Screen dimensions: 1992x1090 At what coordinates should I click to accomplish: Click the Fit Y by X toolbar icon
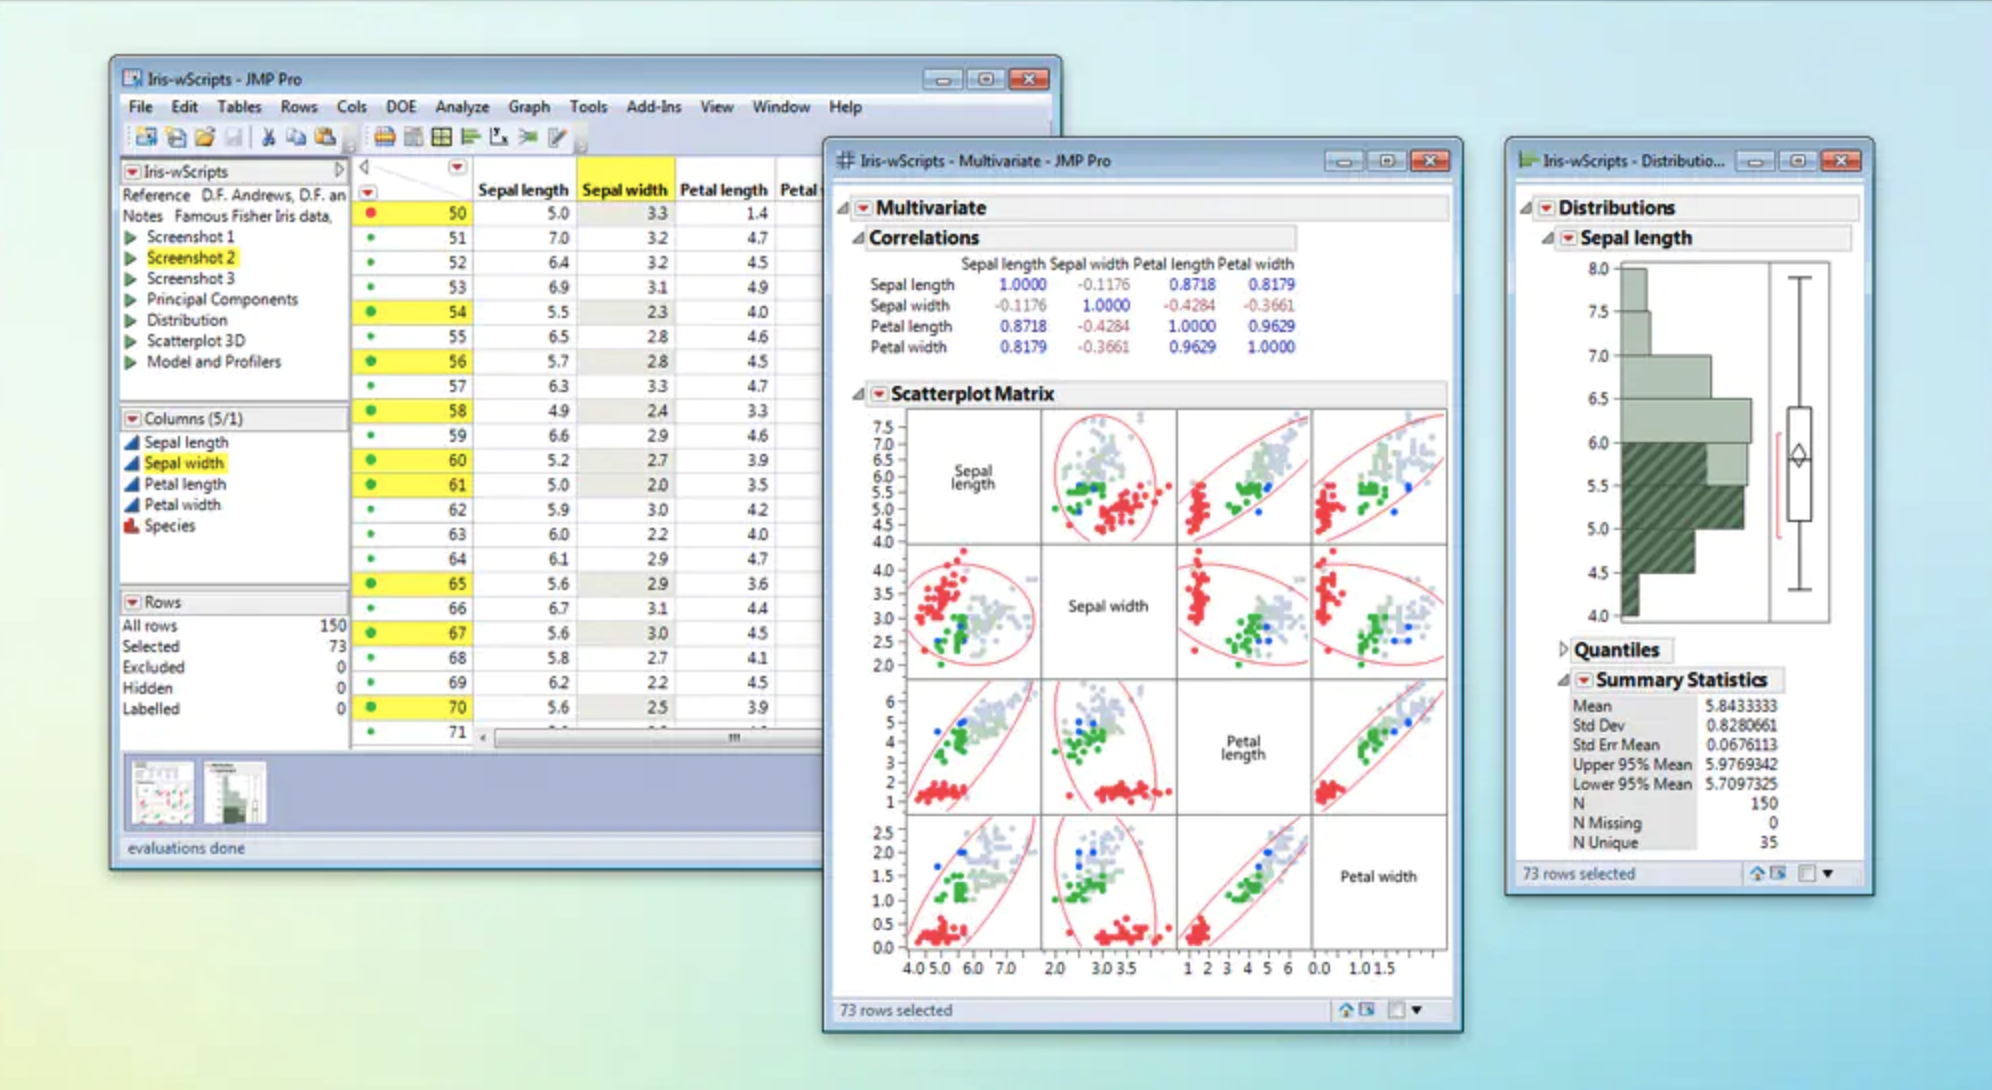(498, 137)
